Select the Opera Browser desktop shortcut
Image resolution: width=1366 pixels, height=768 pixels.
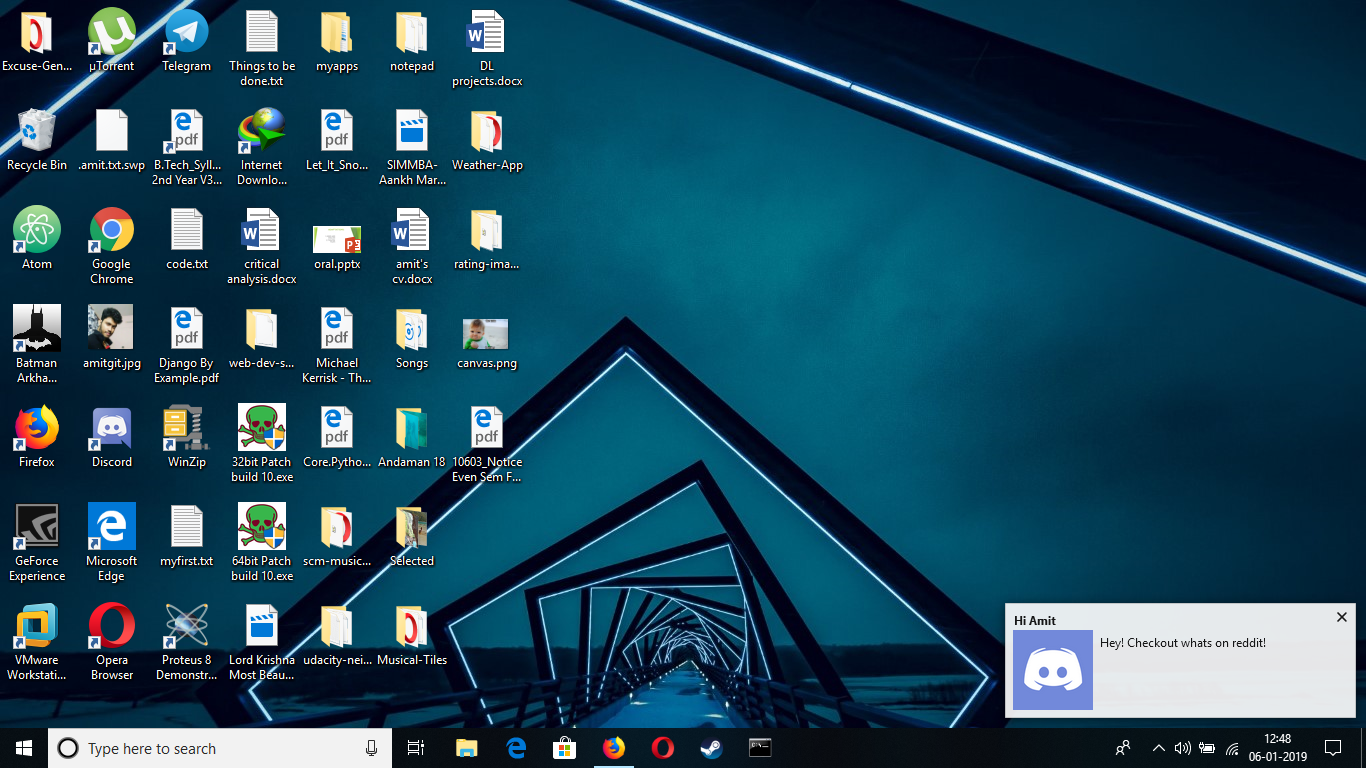tap(112, 642)
